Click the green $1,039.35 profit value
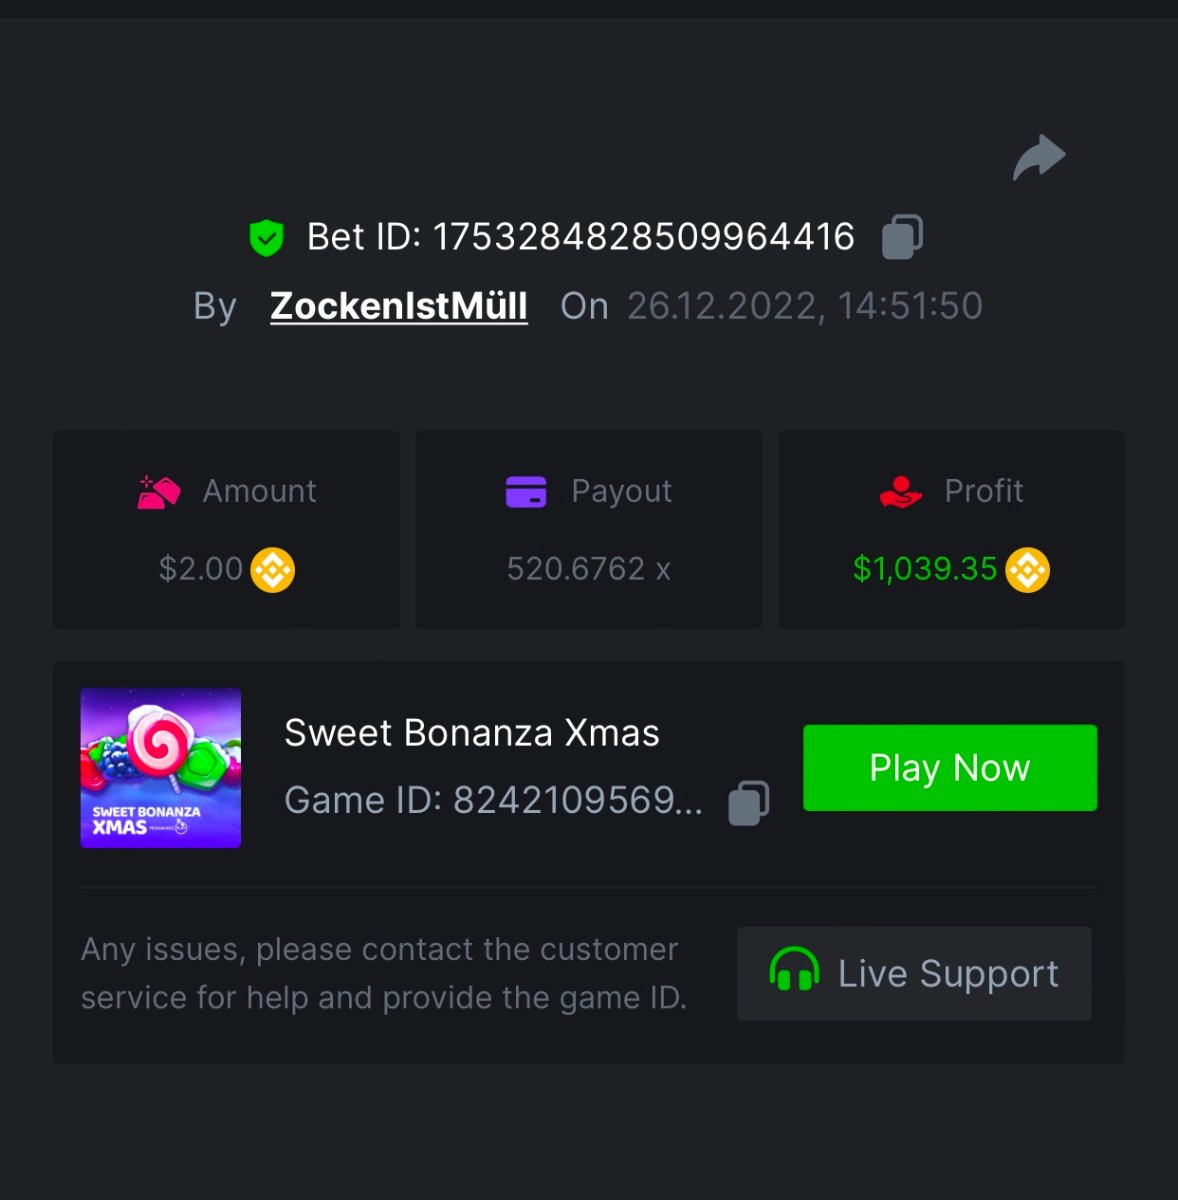Viewport: 1178px width, 1200px height. point(925,569)
